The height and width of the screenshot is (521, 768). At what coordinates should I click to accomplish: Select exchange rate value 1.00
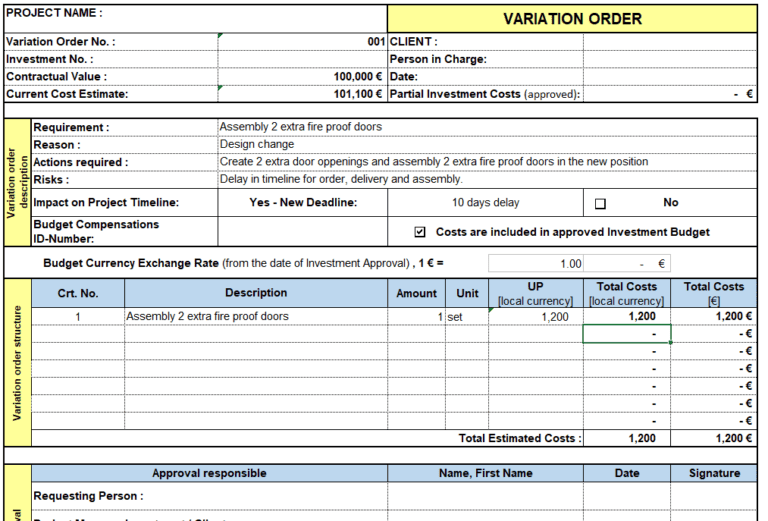536,264
